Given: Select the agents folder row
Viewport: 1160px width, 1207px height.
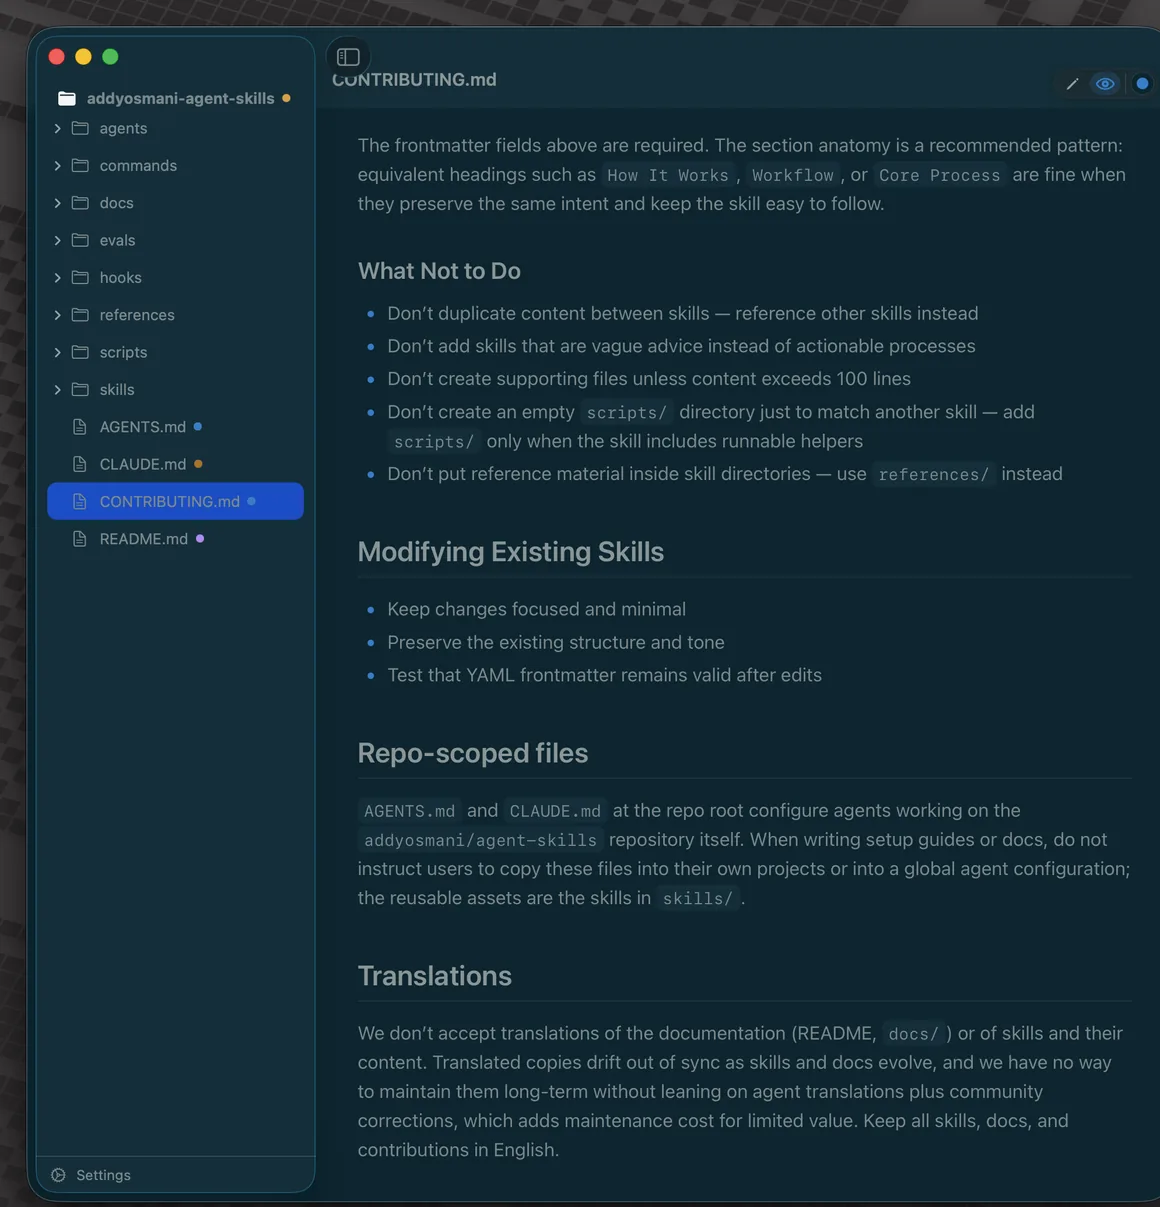Looking at the screenshot, I should point(175,128).
